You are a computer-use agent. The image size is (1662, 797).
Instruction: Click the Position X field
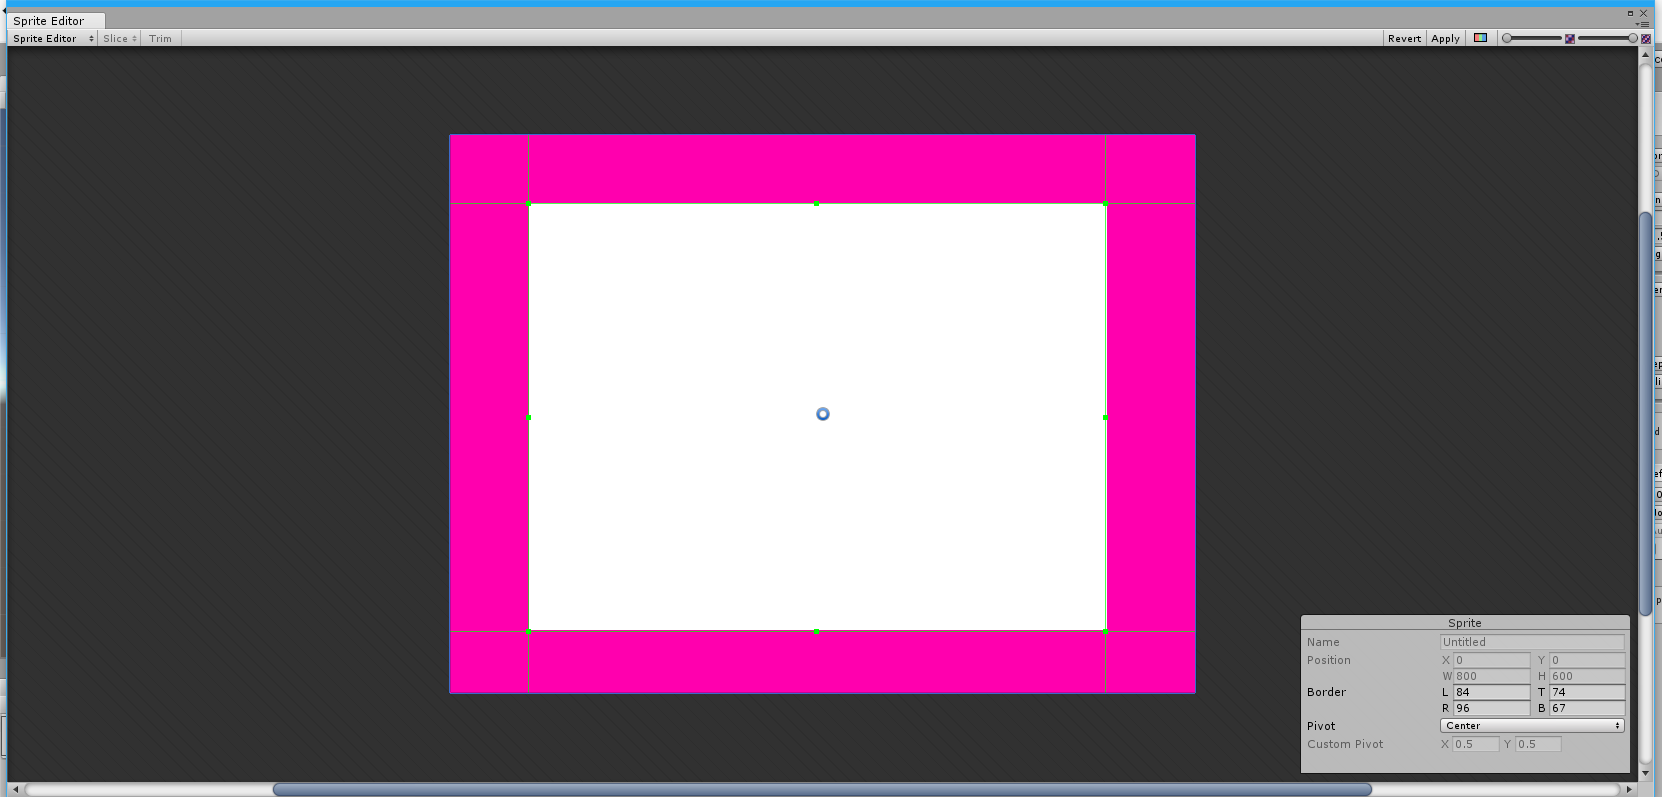tap(1491, 660)
